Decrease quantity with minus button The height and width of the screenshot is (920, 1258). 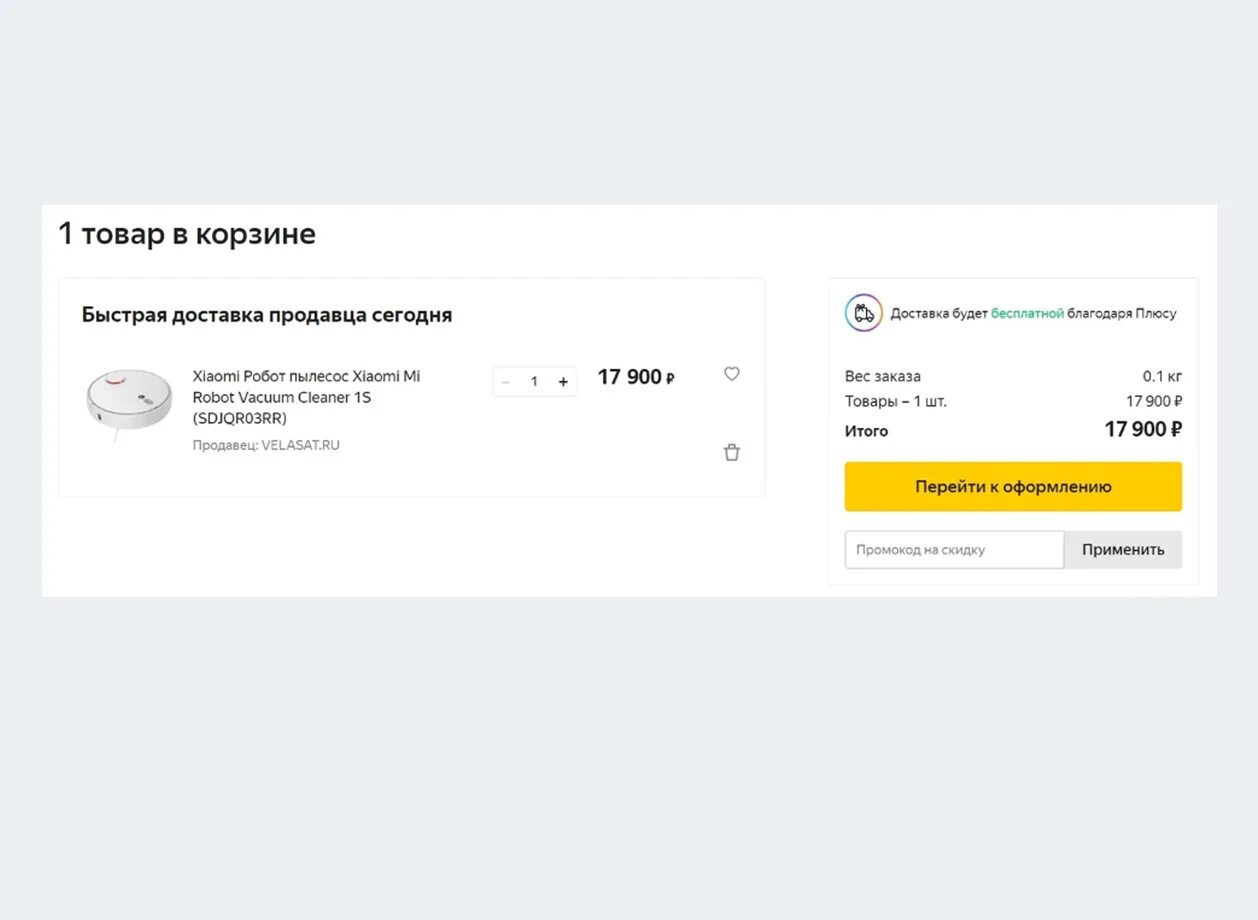(506, 382)
